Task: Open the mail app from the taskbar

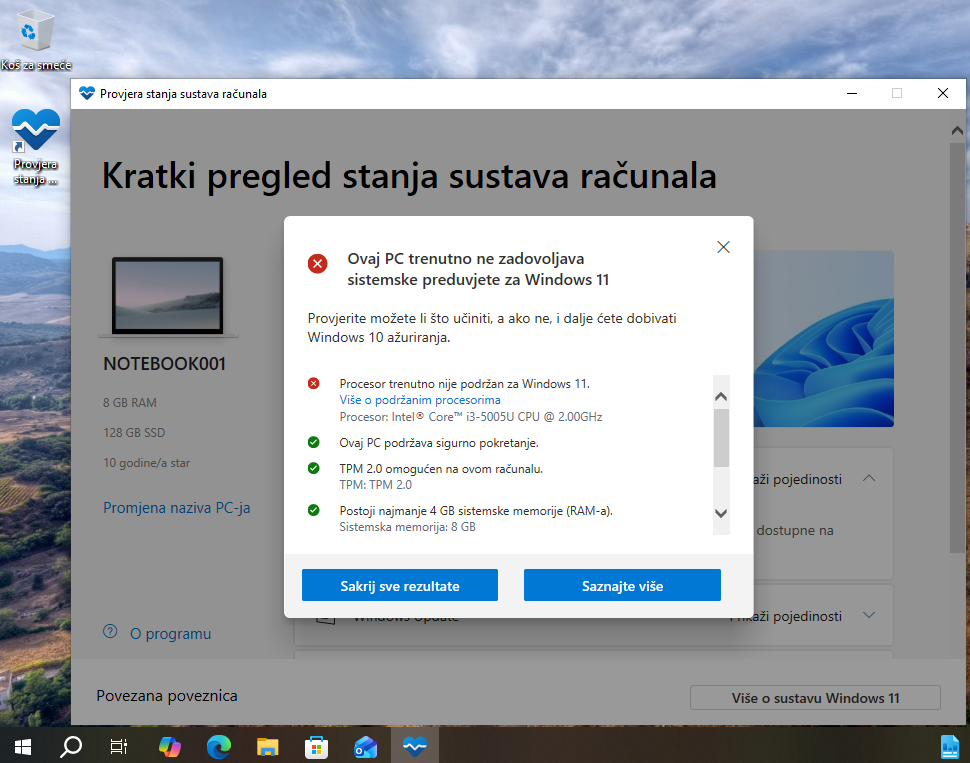Action: point(365,746)
